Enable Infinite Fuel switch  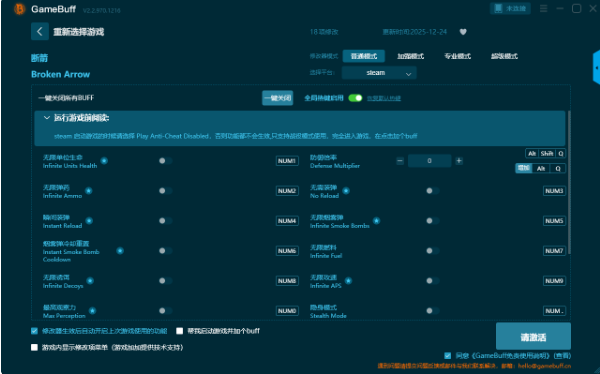432,251
